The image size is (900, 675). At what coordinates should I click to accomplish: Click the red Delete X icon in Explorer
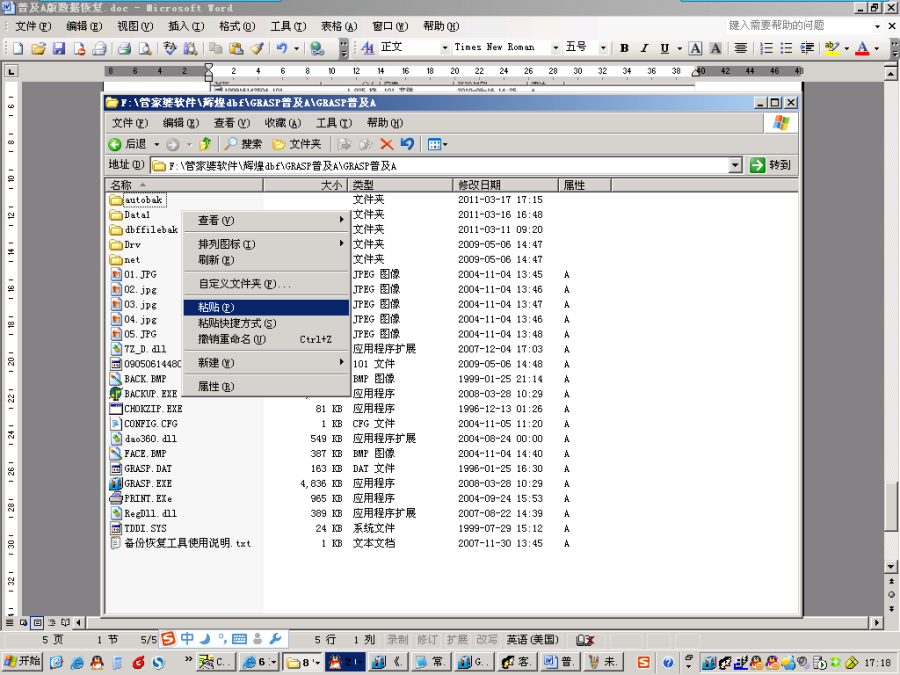(387, 144)
